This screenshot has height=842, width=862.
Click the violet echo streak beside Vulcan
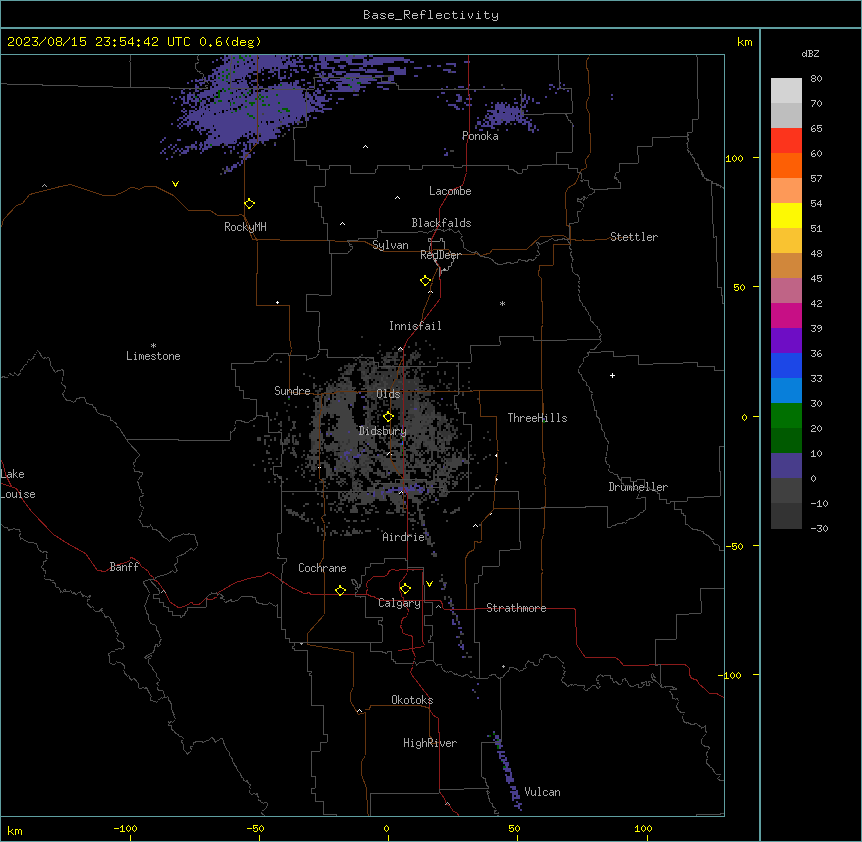pyautogui.click(x=507, y=772)
